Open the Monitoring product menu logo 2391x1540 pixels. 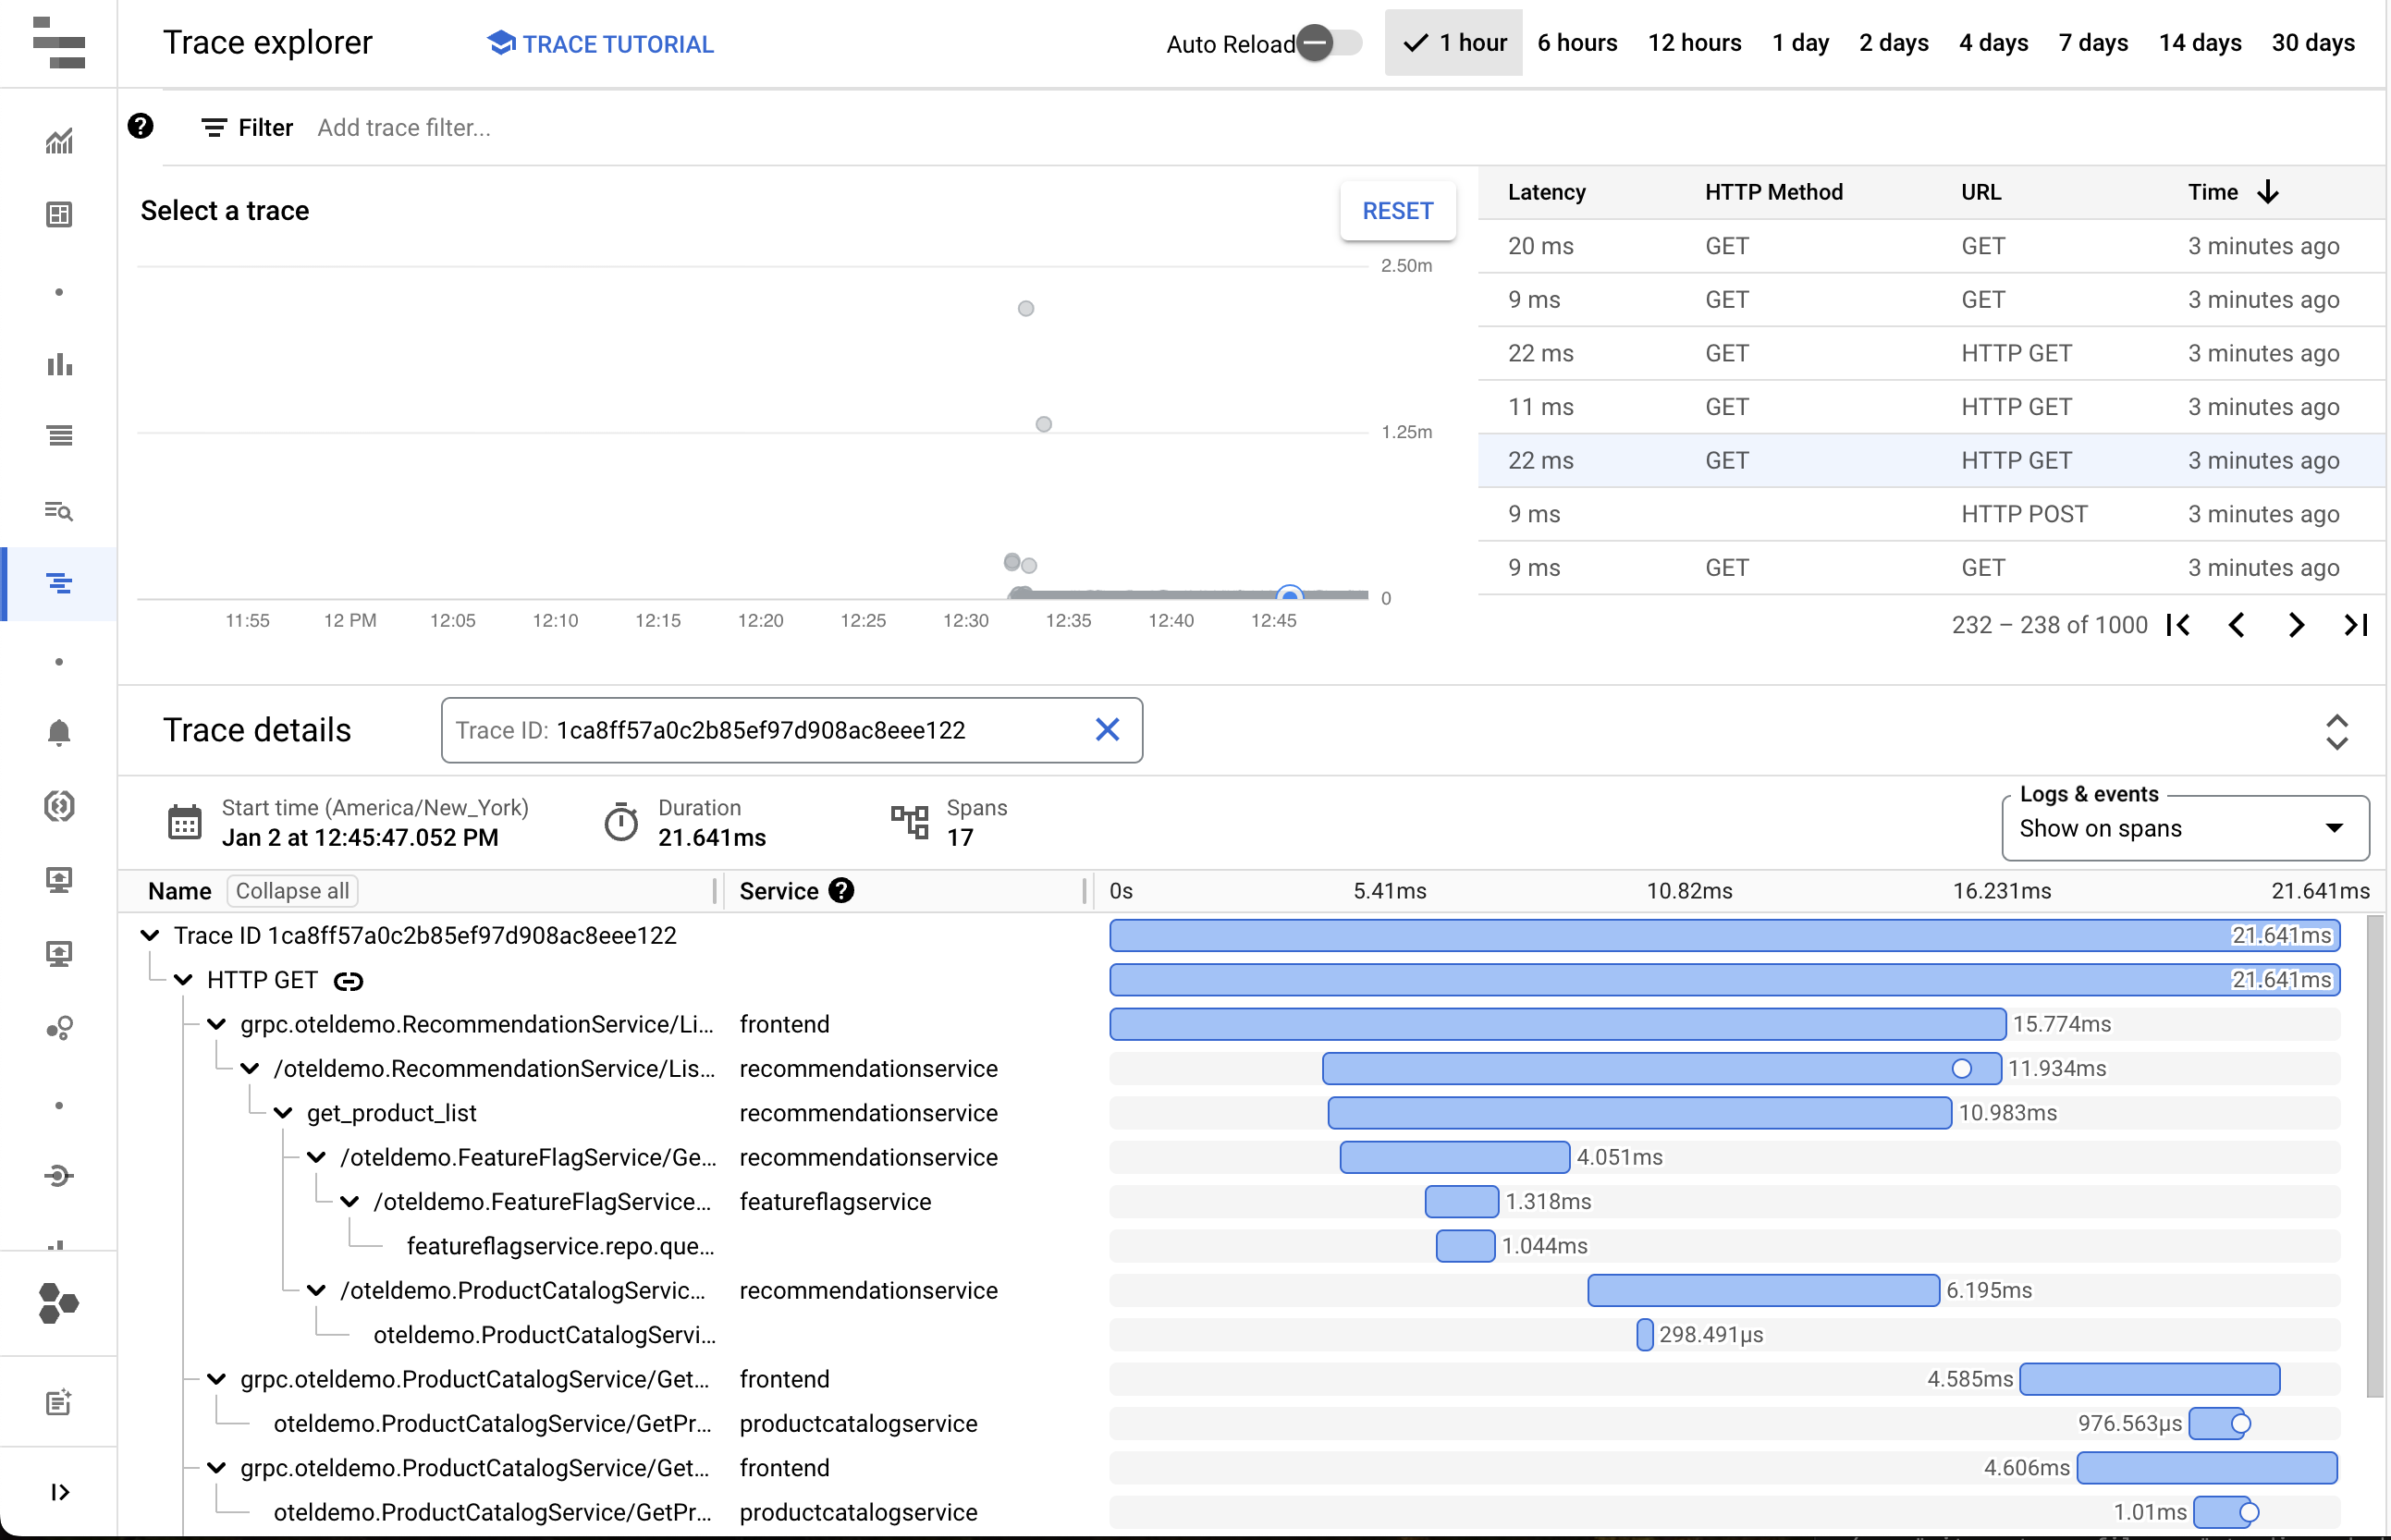58,43
